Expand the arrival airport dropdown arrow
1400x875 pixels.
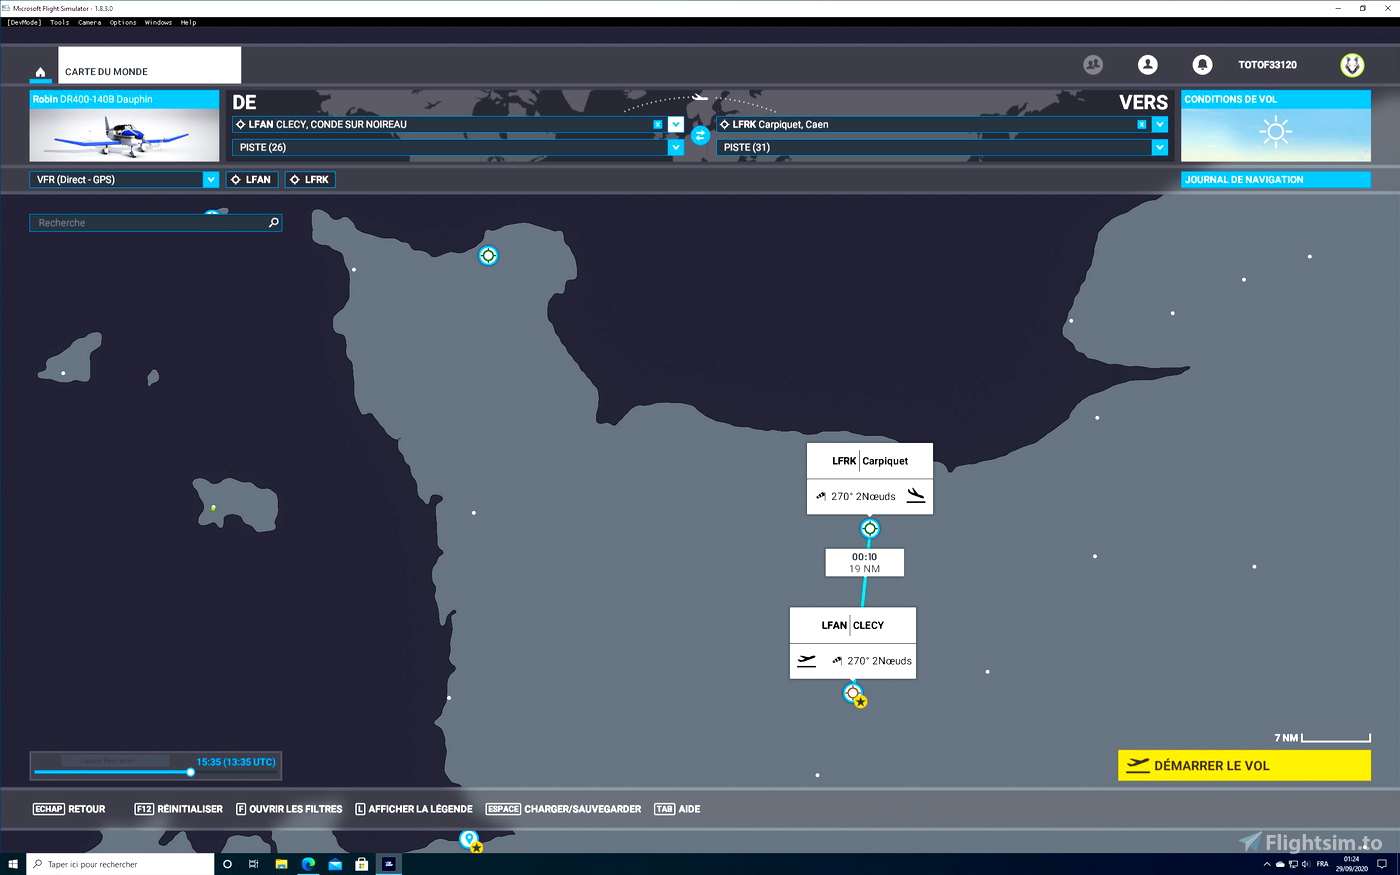click(1160, 125)
